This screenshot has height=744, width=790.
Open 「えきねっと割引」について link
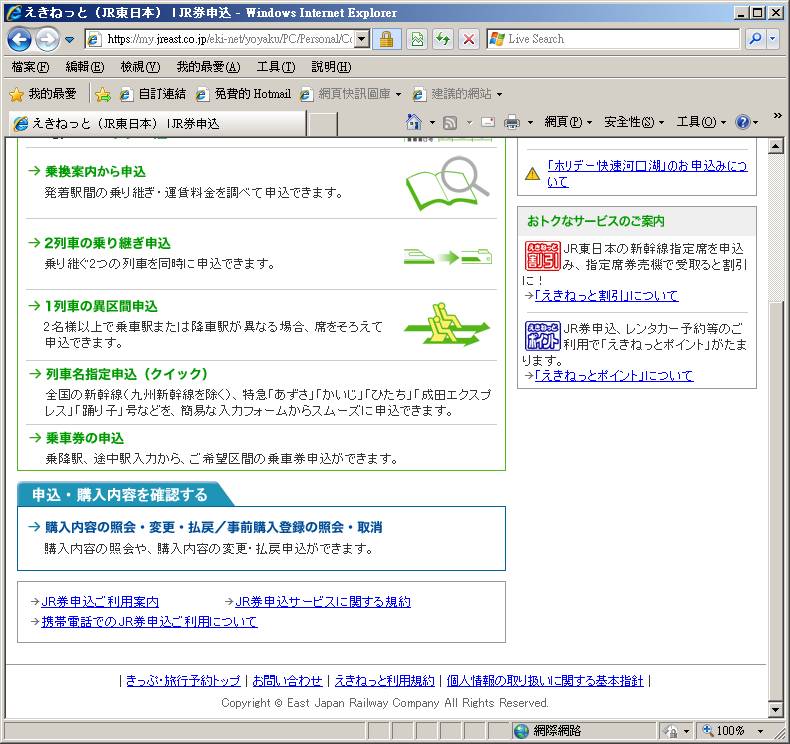click(607, 296)
